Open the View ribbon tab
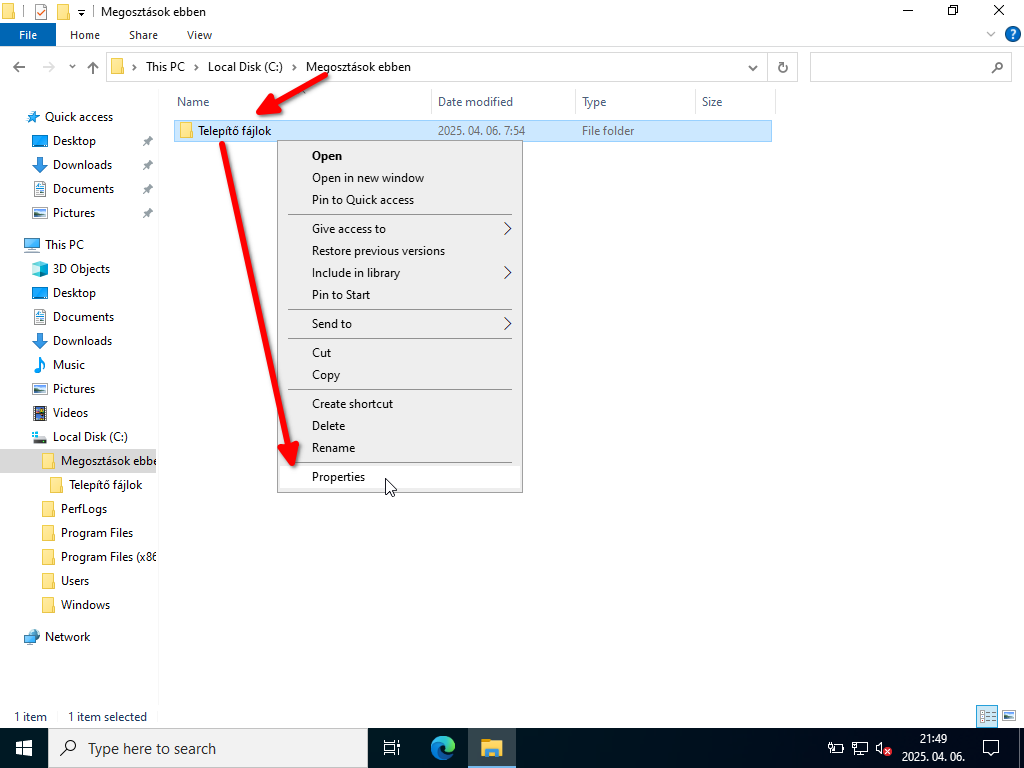 click(199, 35)
